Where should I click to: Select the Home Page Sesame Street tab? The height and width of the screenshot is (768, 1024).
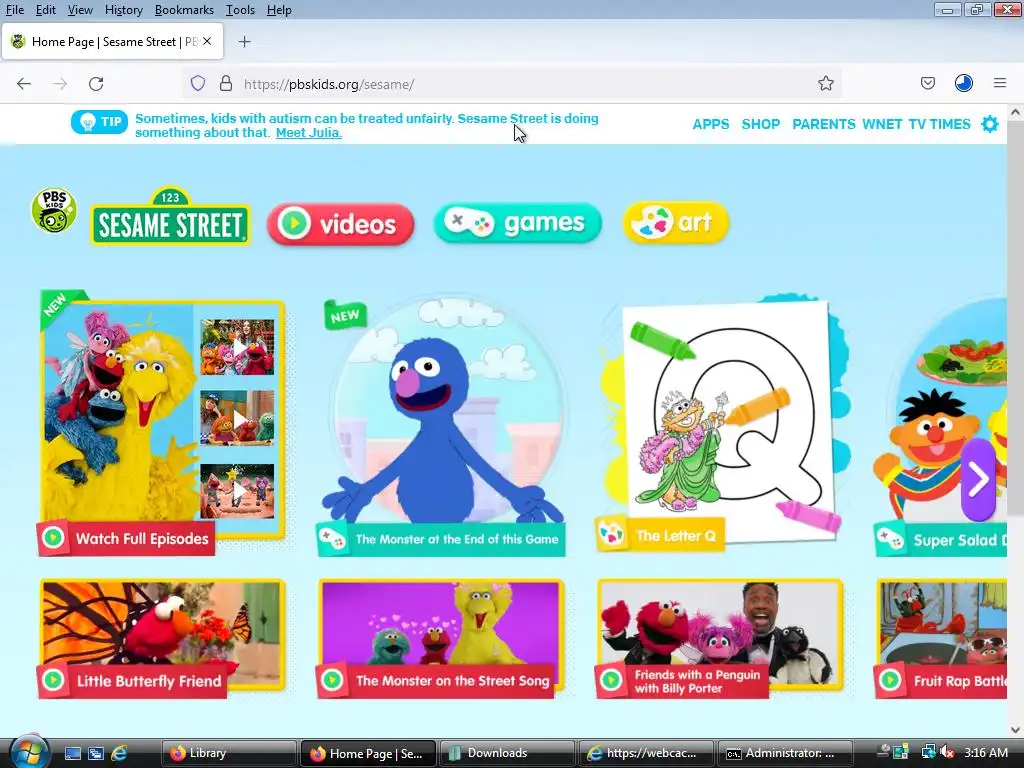pos(111,42)
